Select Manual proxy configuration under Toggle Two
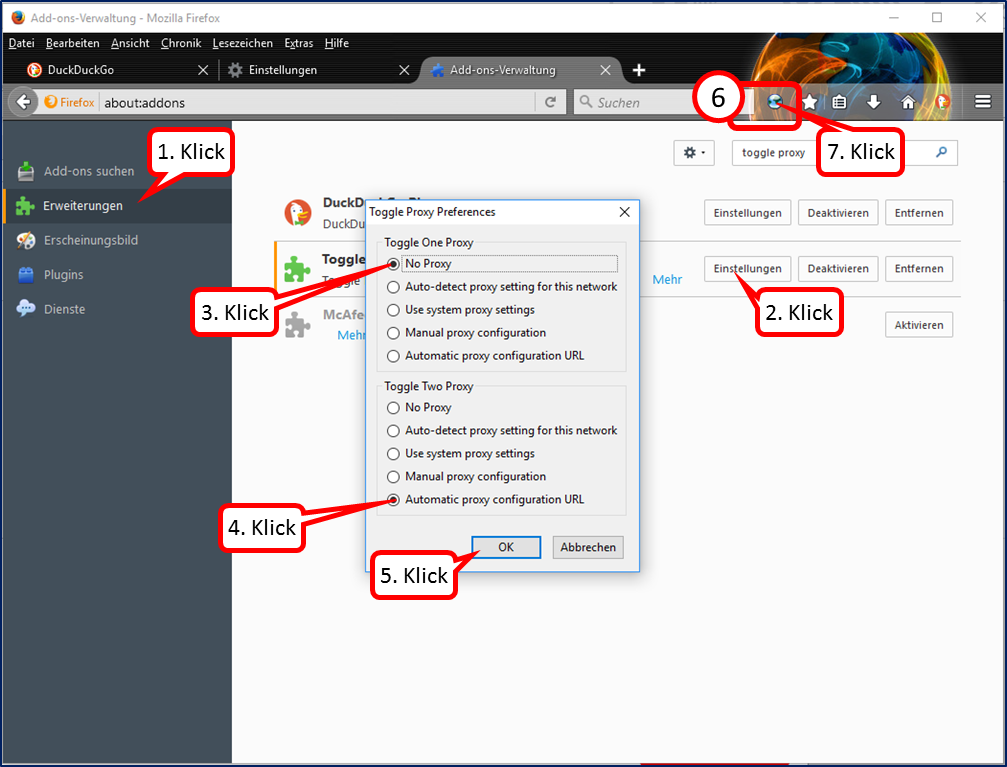The image size is (1007, 767). (393, 477)
